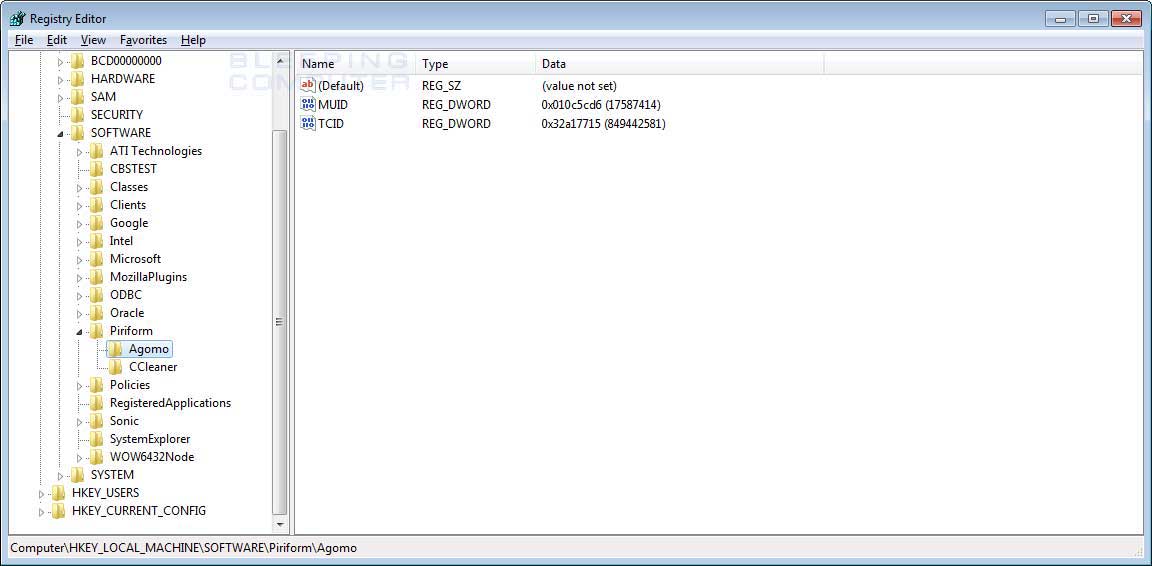Click the MUID DWORD value icon
The height and width of the screenshot is (566, 1152).
[308, 105]
